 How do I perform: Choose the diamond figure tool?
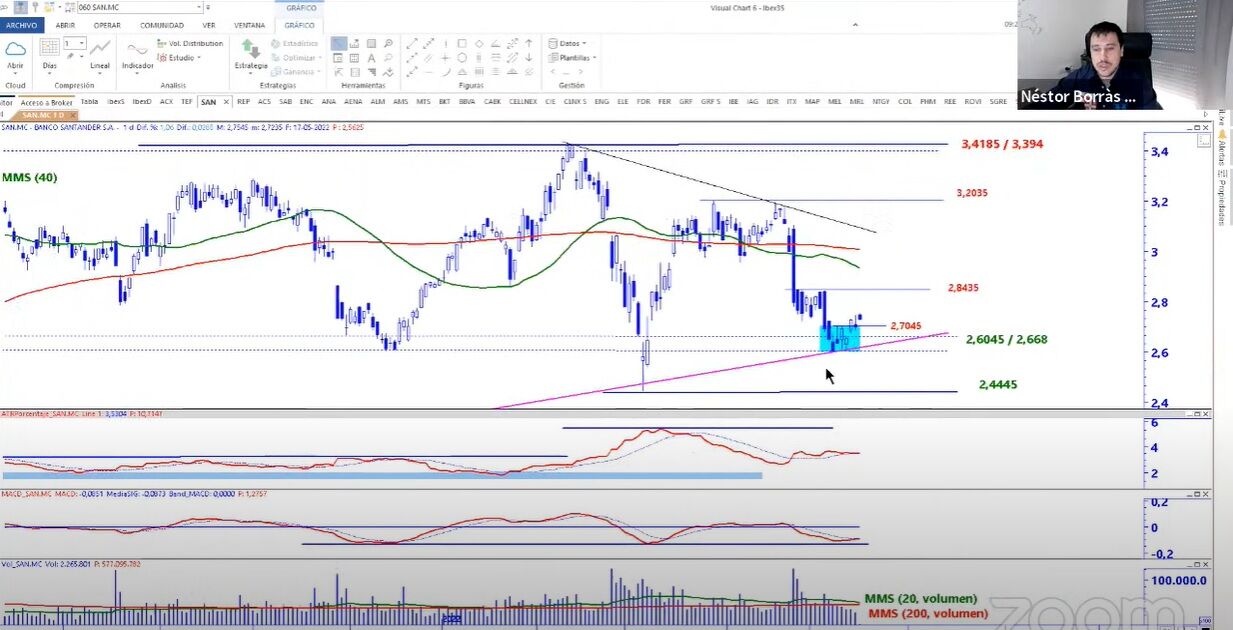coord(479,43)
